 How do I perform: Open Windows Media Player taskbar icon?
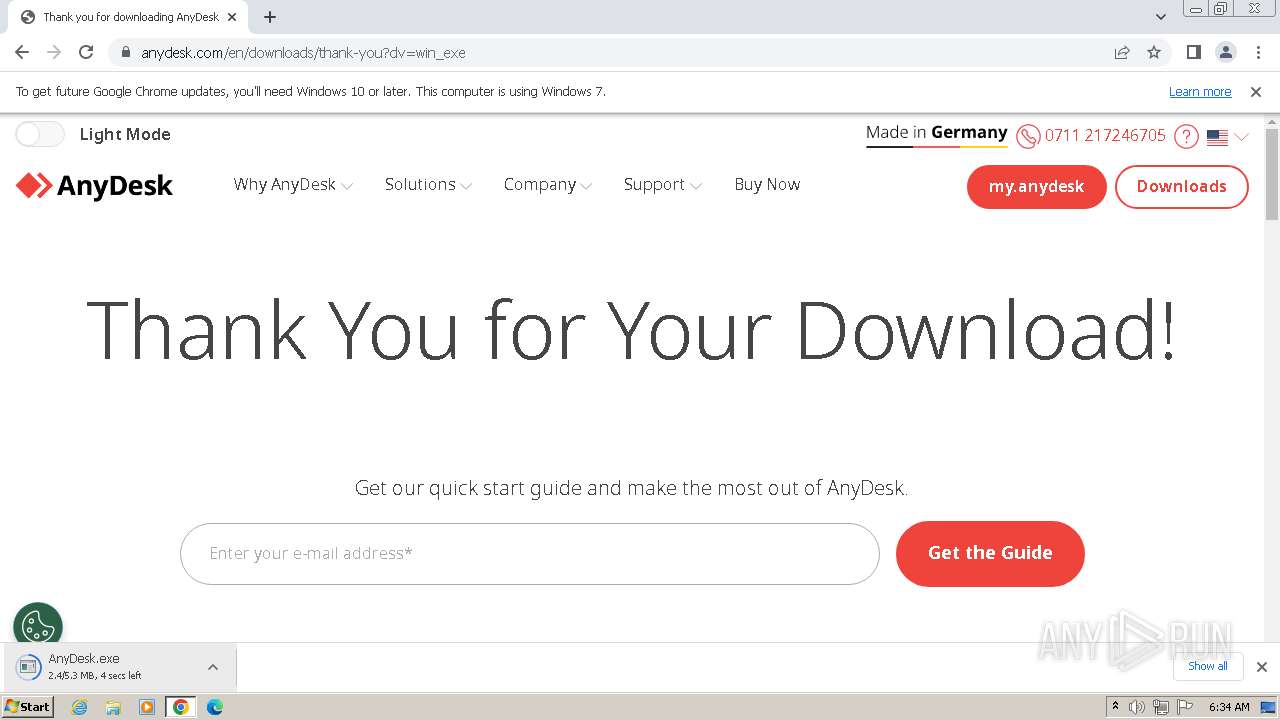pos(147,707)
